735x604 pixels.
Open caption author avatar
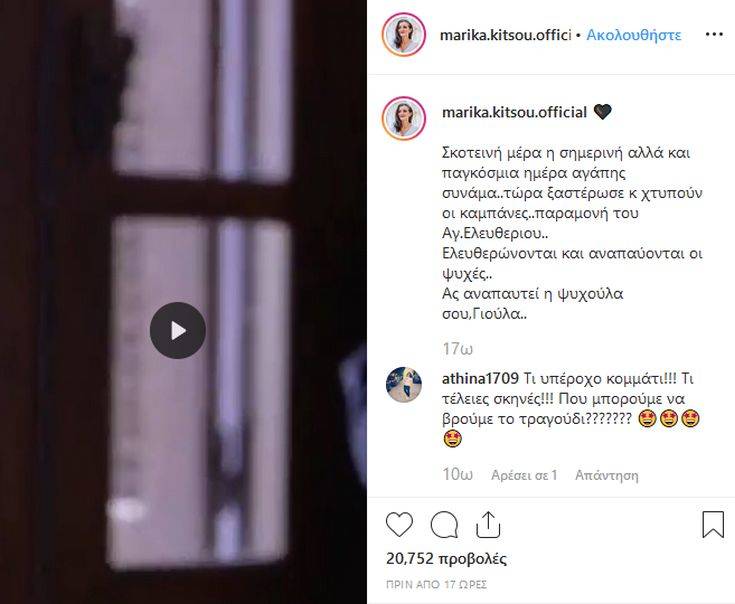pos(404,118)
